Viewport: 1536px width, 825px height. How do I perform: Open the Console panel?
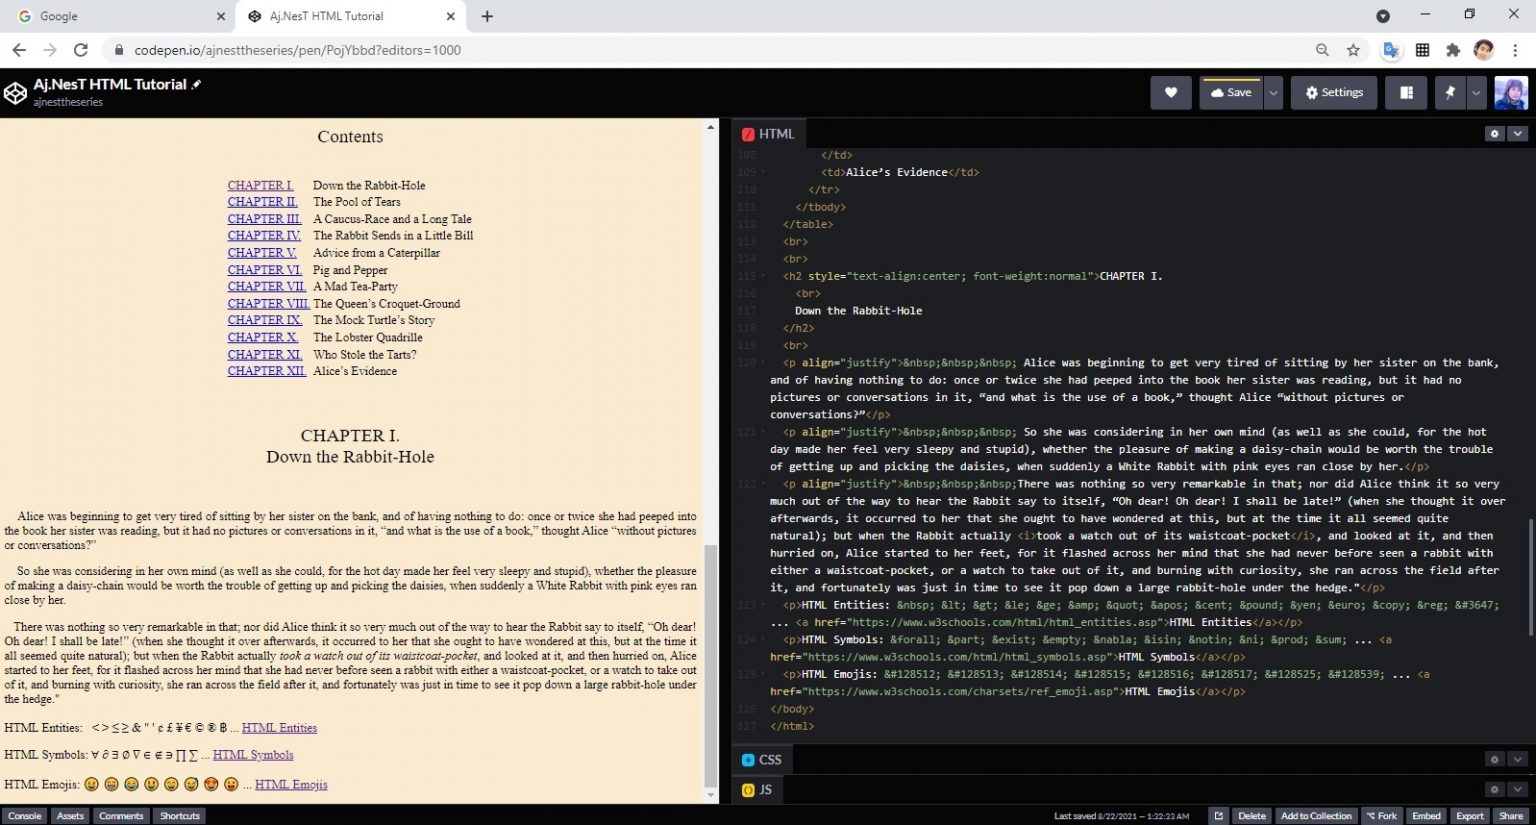point(25,816)
